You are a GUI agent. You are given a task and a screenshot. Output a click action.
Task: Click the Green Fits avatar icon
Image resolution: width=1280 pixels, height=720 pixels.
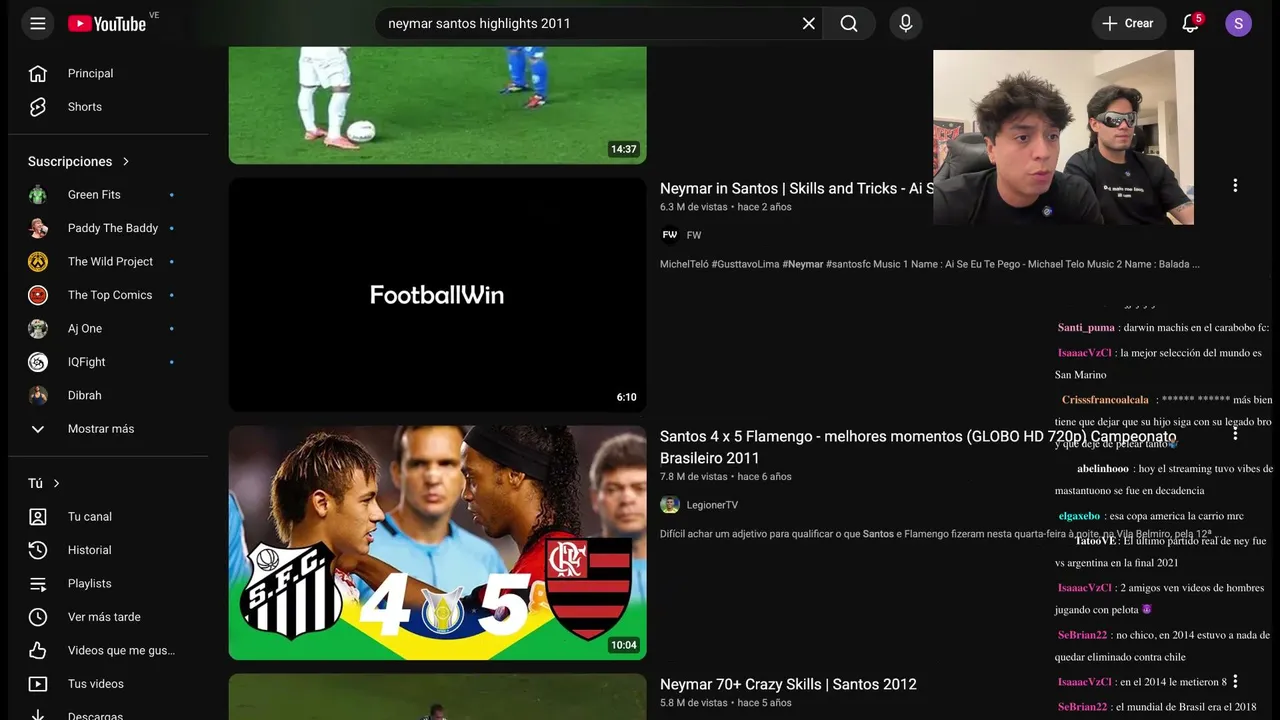(38, 195)
